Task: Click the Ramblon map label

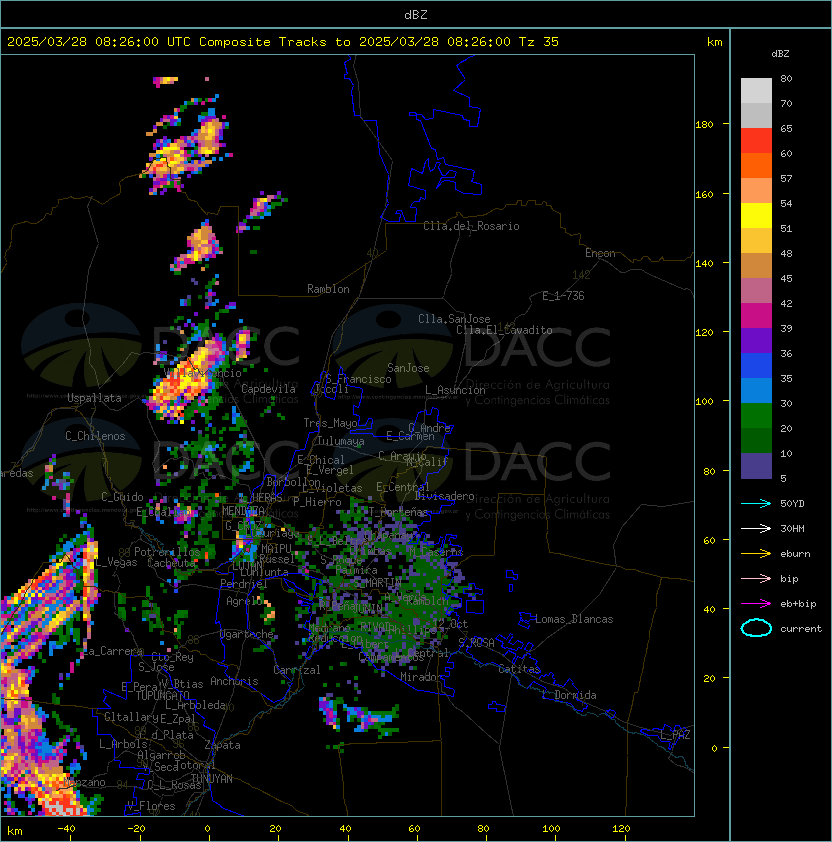Action: 328,289
